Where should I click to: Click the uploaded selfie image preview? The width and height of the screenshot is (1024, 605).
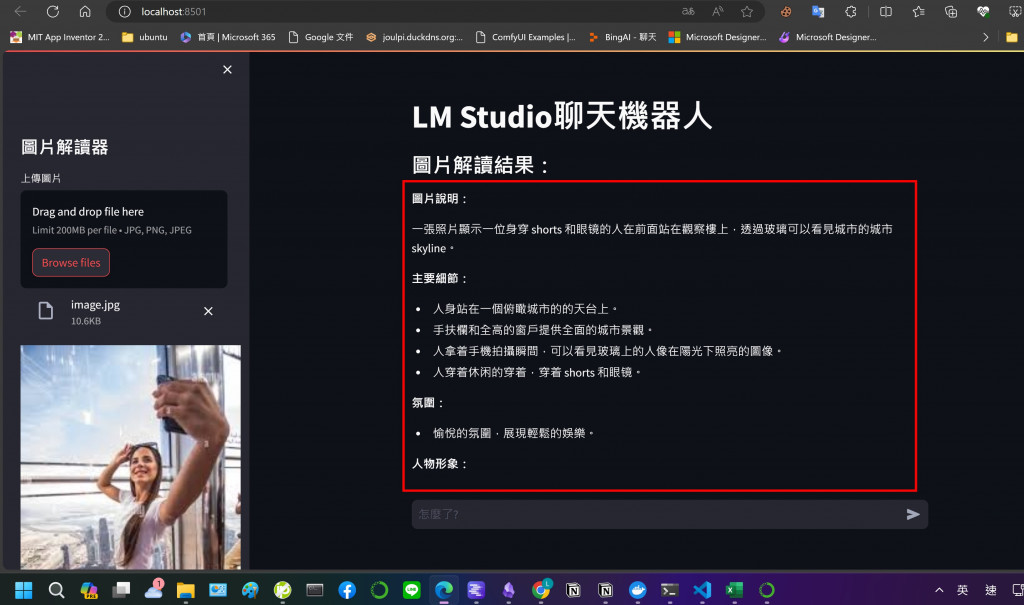pyautogui.click(x=131, y=457)
